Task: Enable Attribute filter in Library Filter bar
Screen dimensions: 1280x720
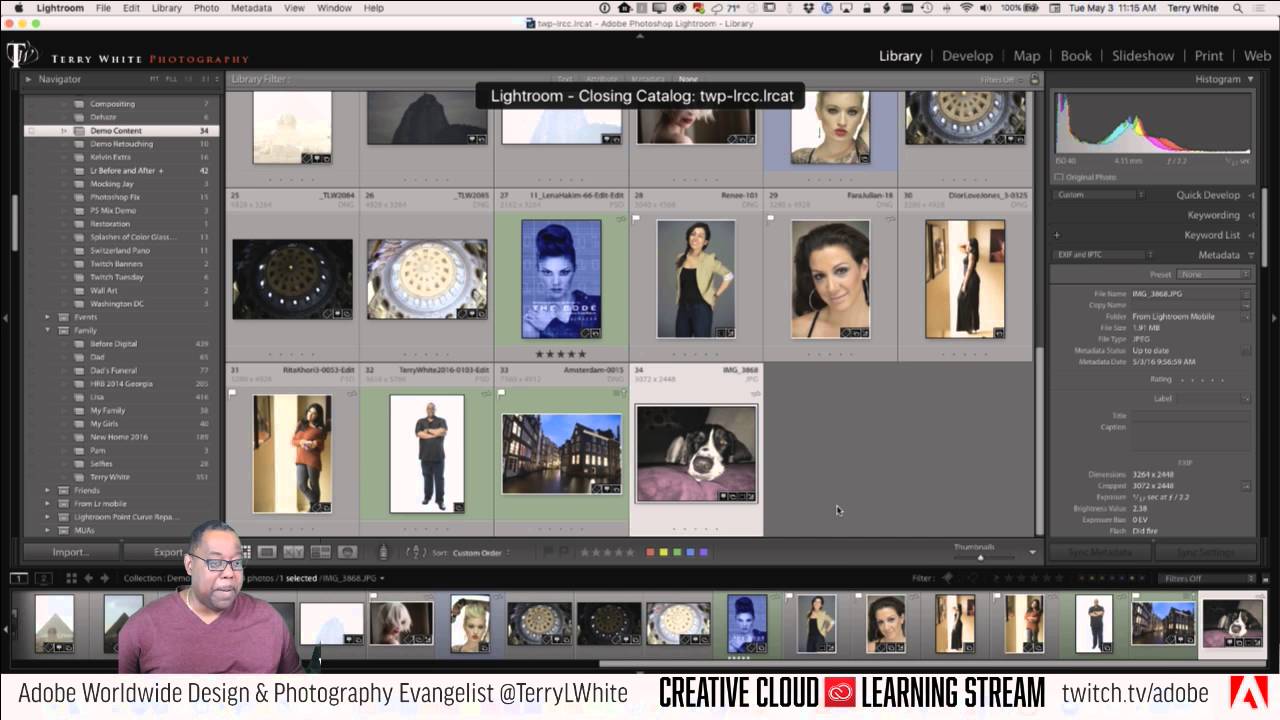Action: [601, 79]
